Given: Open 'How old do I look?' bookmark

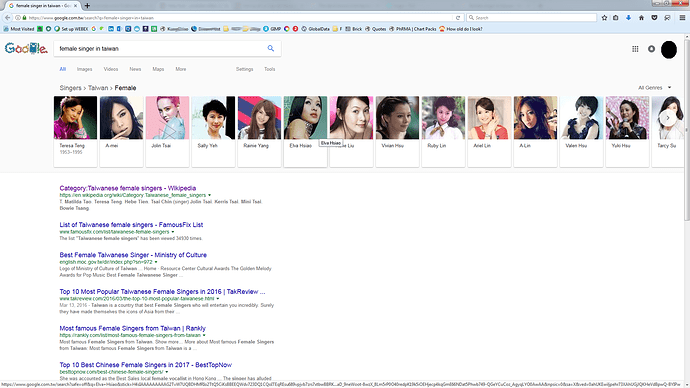Looking at the screenshot, I should 461,29.
